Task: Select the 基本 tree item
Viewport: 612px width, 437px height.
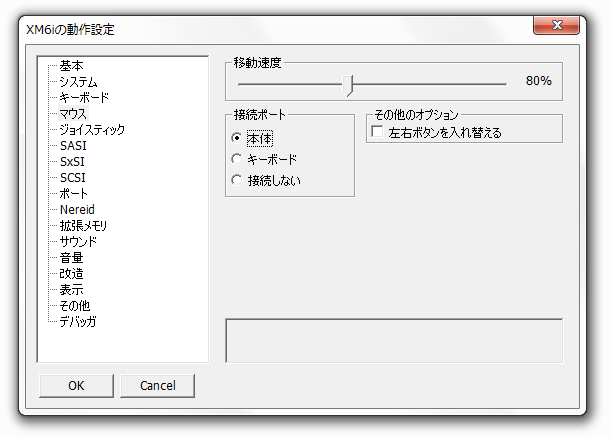Action: pos(71,66)
